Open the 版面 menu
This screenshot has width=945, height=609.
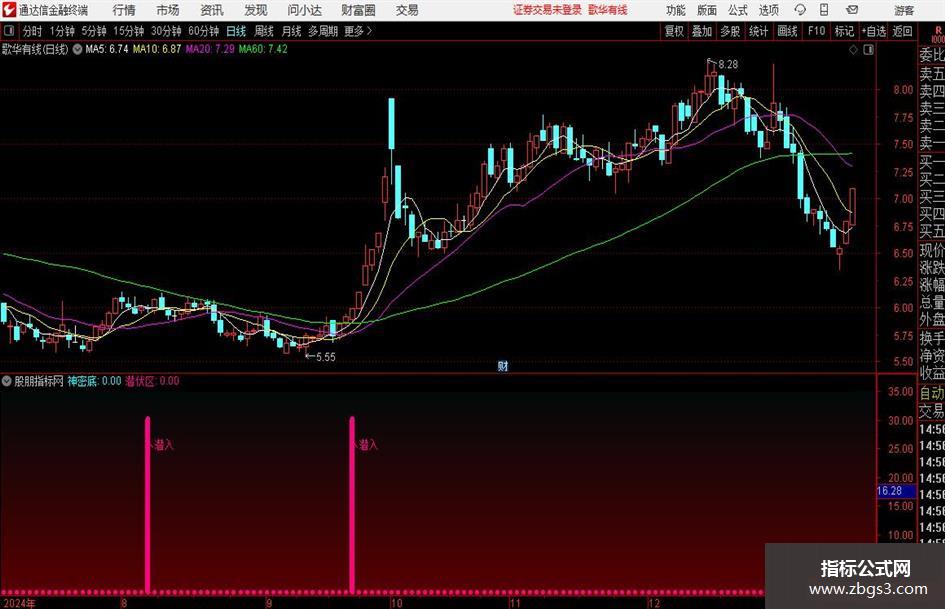coord(706,10)
